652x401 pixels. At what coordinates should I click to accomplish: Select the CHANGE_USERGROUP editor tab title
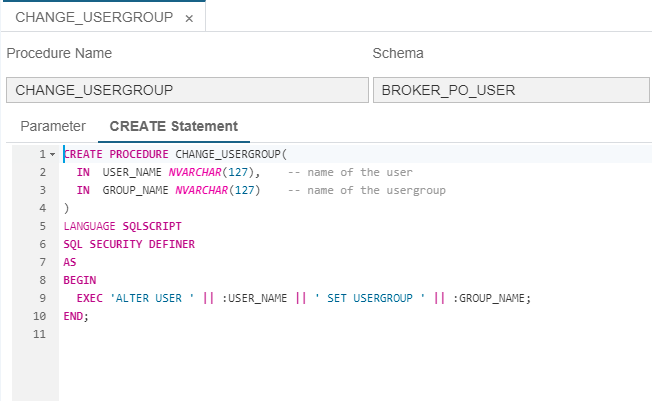click(94, 17)
